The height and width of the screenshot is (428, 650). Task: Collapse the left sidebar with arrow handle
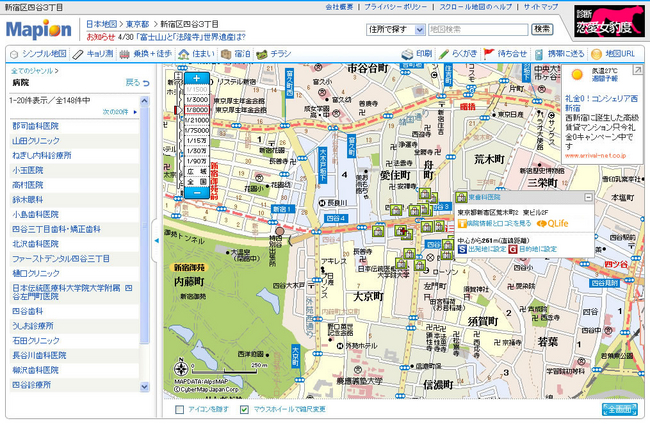click(156, 242)
